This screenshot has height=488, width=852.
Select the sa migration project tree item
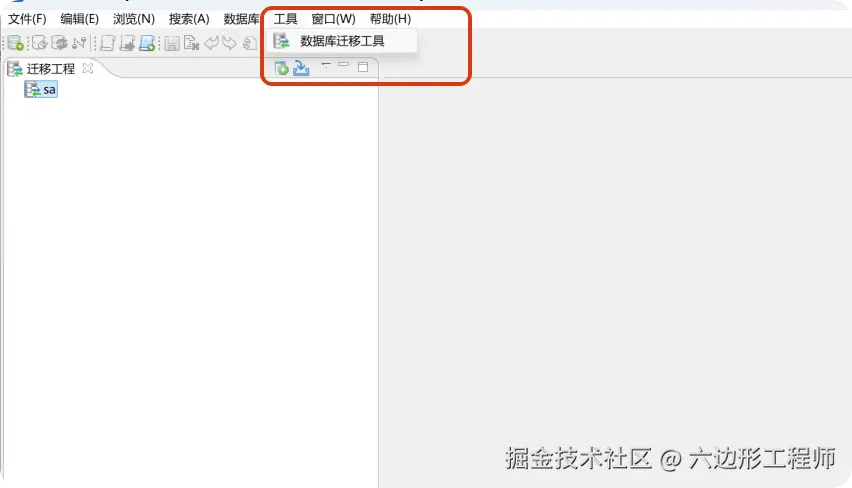point(41,90)
